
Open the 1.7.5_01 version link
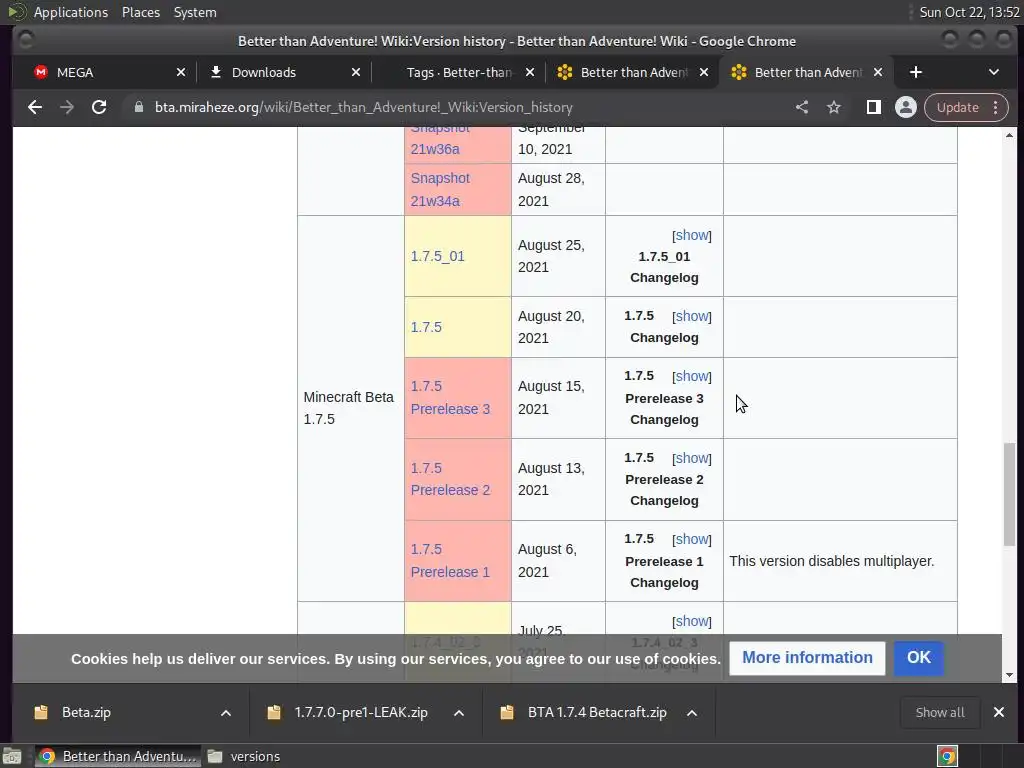point(438,256)
